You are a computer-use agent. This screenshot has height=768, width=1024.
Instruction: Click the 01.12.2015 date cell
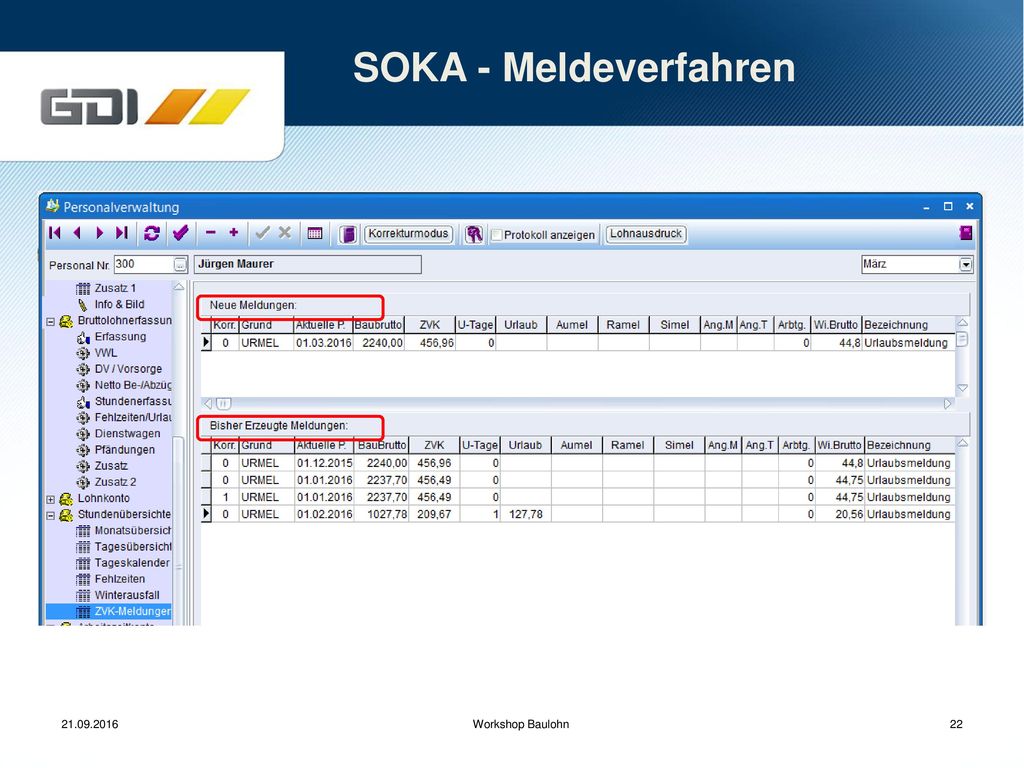point(325,463)
